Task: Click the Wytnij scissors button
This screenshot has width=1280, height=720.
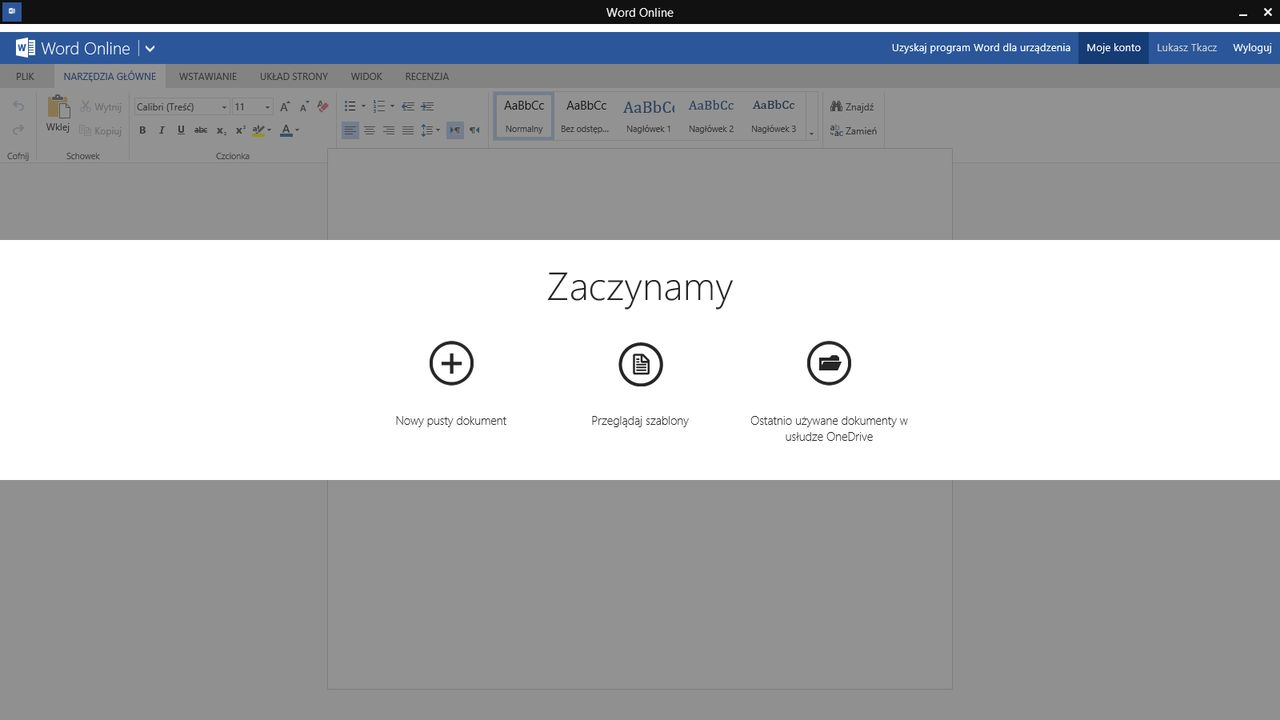Action: coord(100,107)
